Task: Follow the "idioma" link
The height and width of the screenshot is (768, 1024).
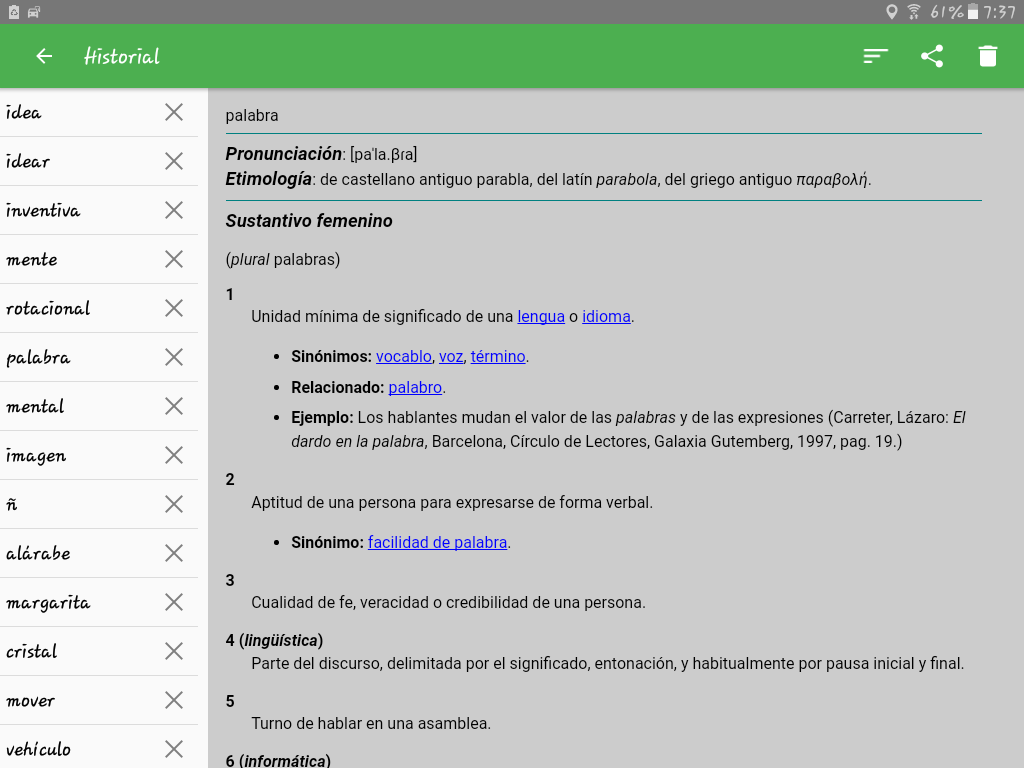Action: (606, 316)
